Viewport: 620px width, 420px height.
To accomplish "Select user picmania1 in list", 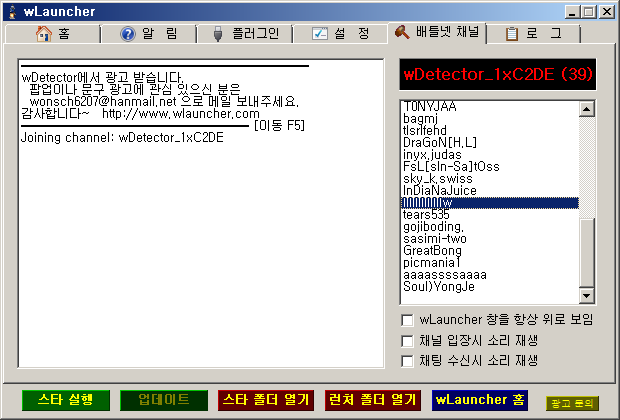I will point(490,263).
